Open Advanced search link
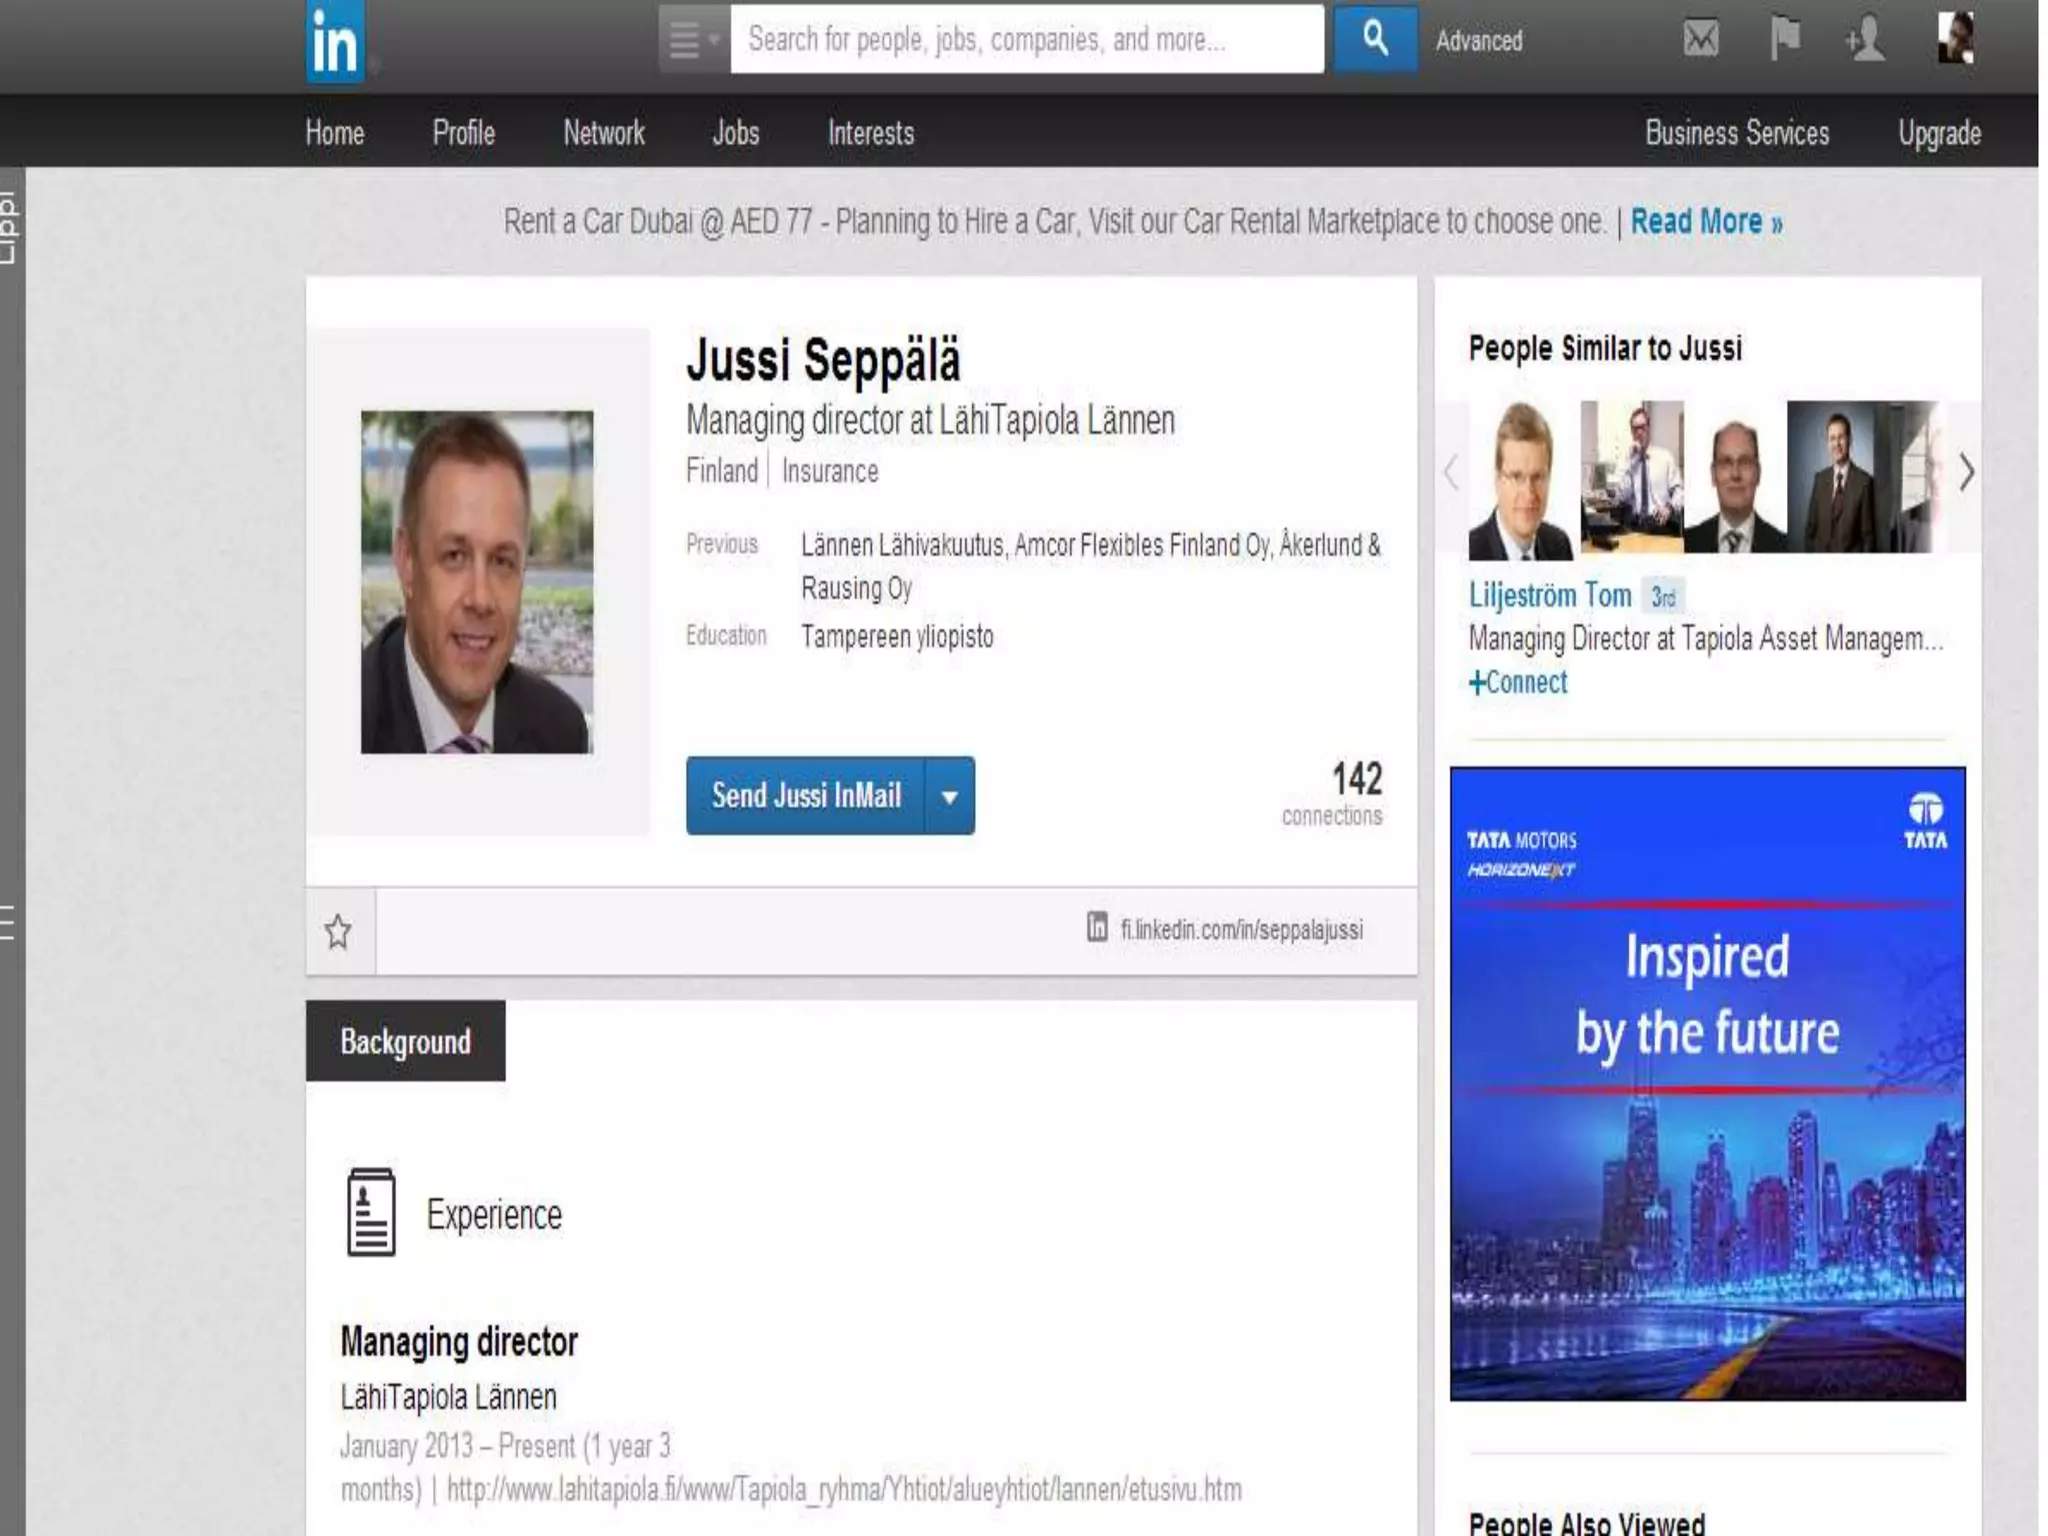Screen dimensions: 2048x1536 pos(1479,41)
